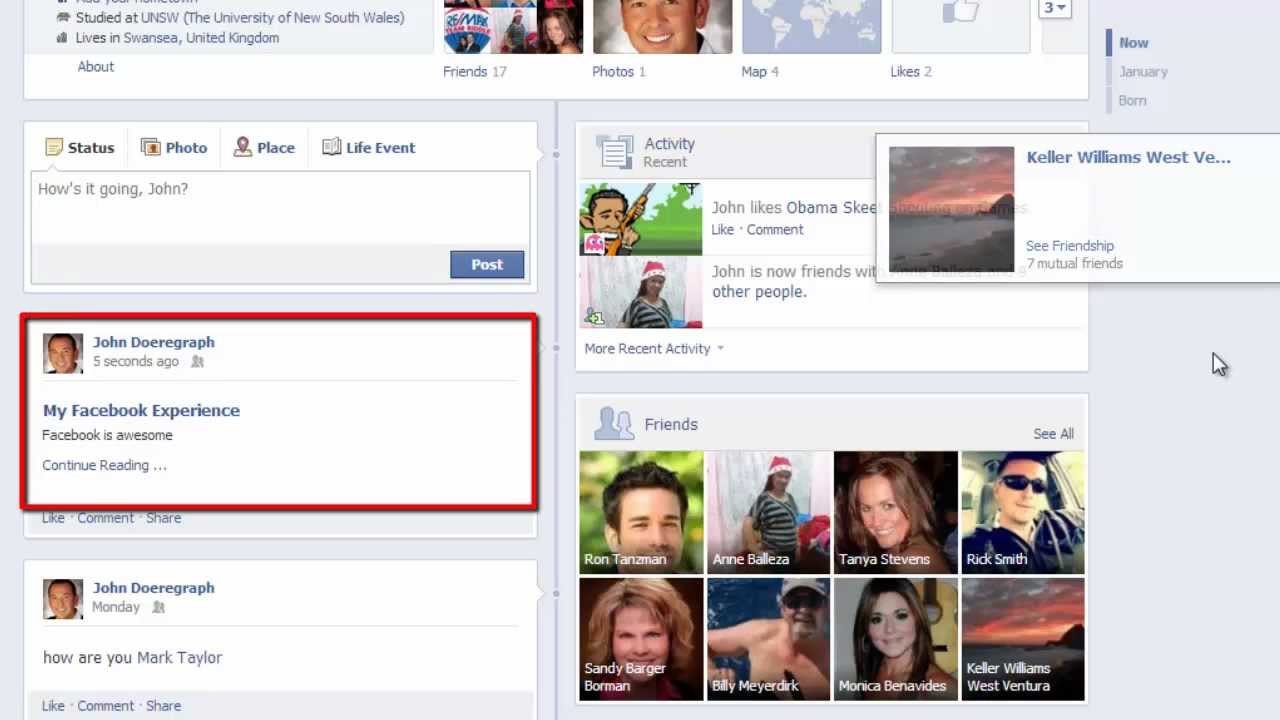Screen dimensions: 1280x720
Task: Like the My Facebook Experience post
Action: [x=53, y=518]
